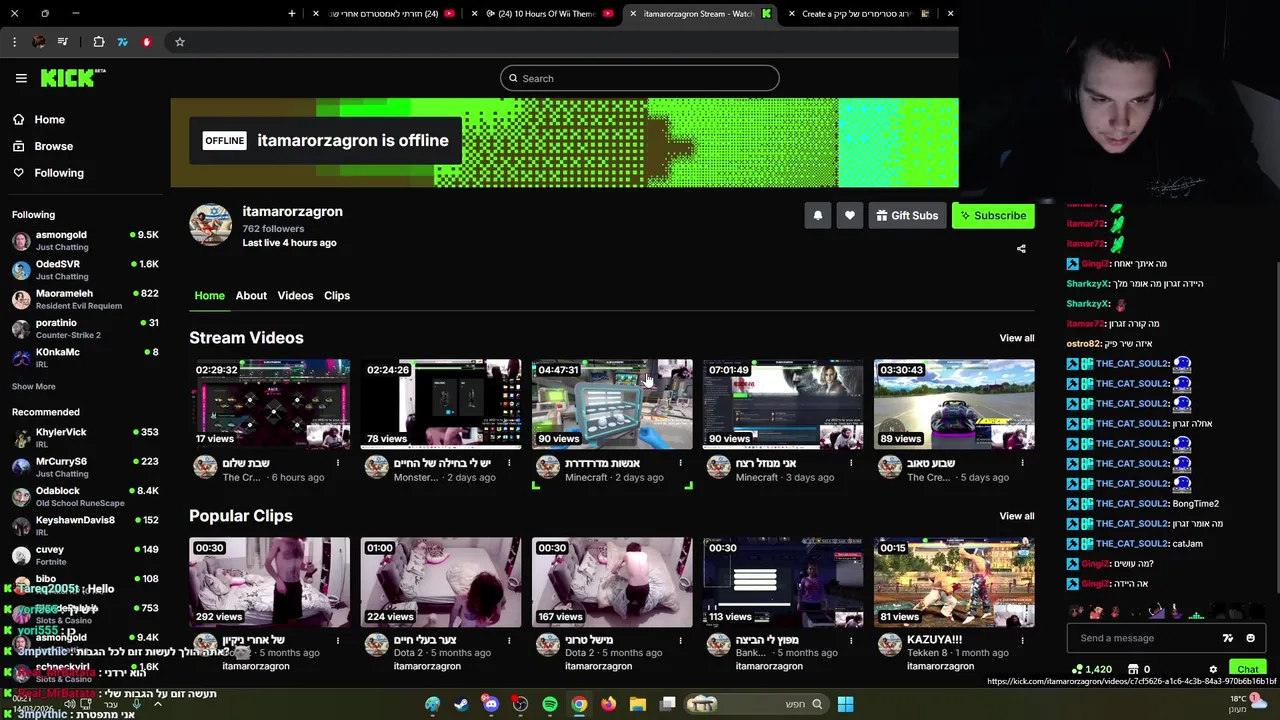Open options menu for שבת שלום video
The height and width of the screenshot is (720, 1280).
338,463
